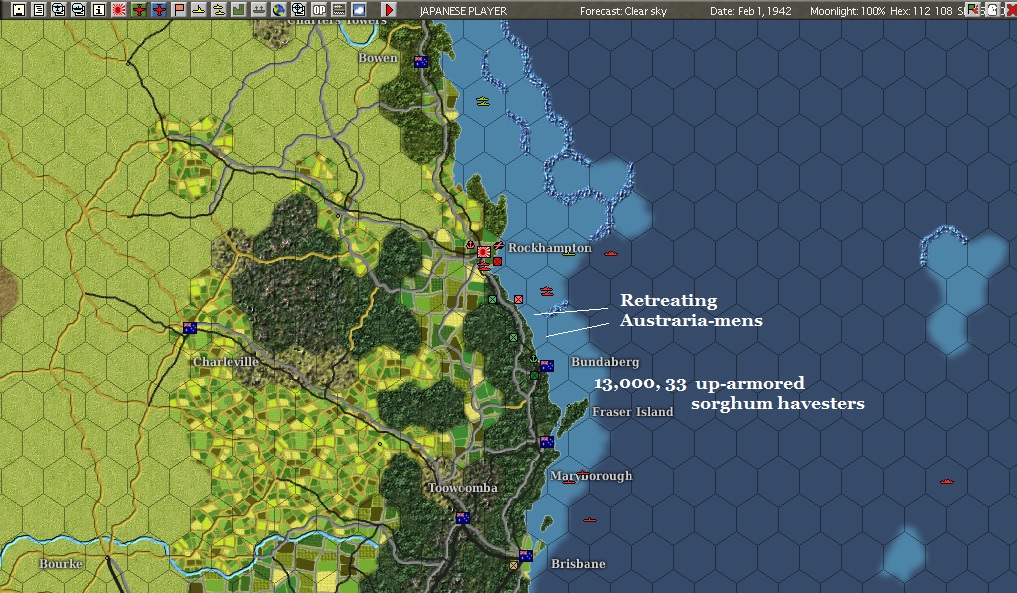The height and width of the screenshot is (593, 1017).
Task: Click the striped list toolbar icon
Action: click(339, 10)
